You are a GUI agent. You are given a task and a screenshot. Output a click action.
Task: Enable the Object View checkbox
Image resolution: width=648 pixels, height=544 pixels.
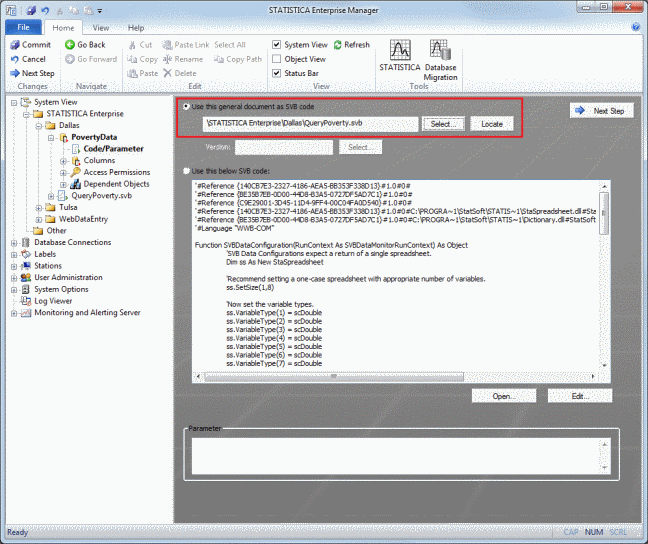(276, 59)
